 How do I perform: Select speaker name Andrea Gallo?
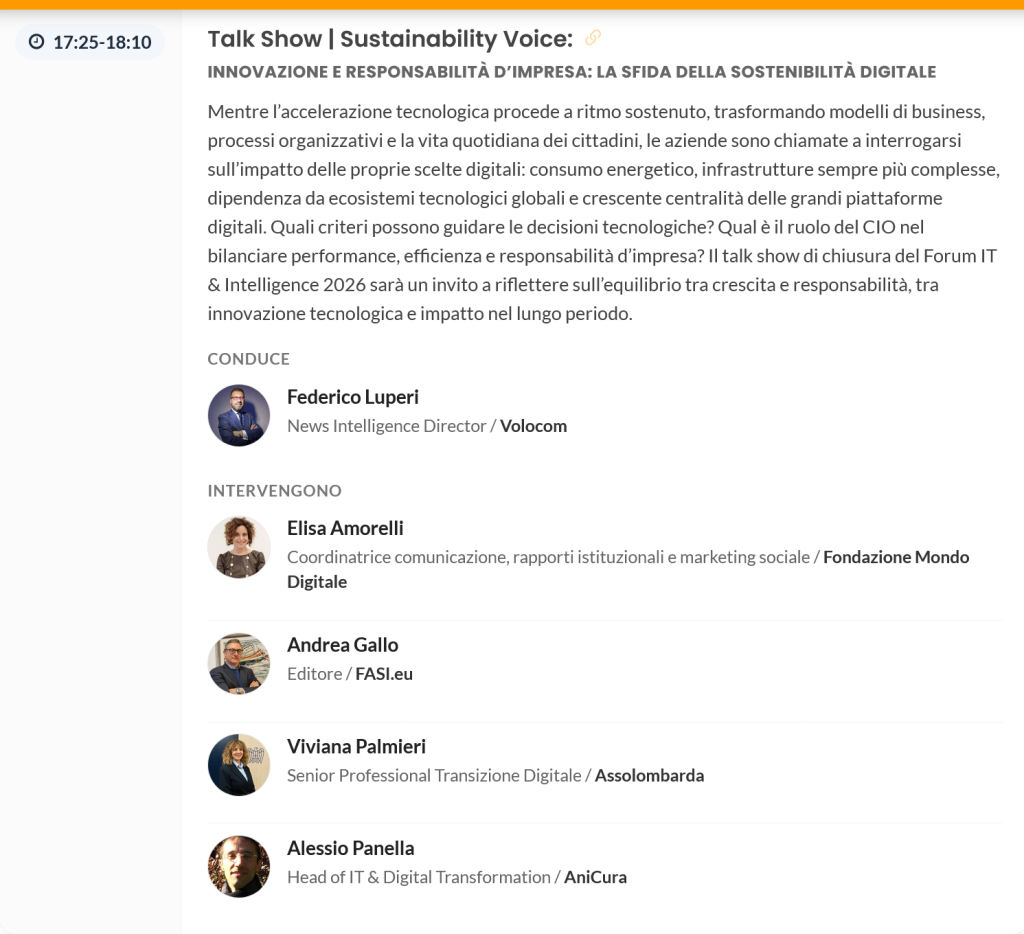click(342, 645)
